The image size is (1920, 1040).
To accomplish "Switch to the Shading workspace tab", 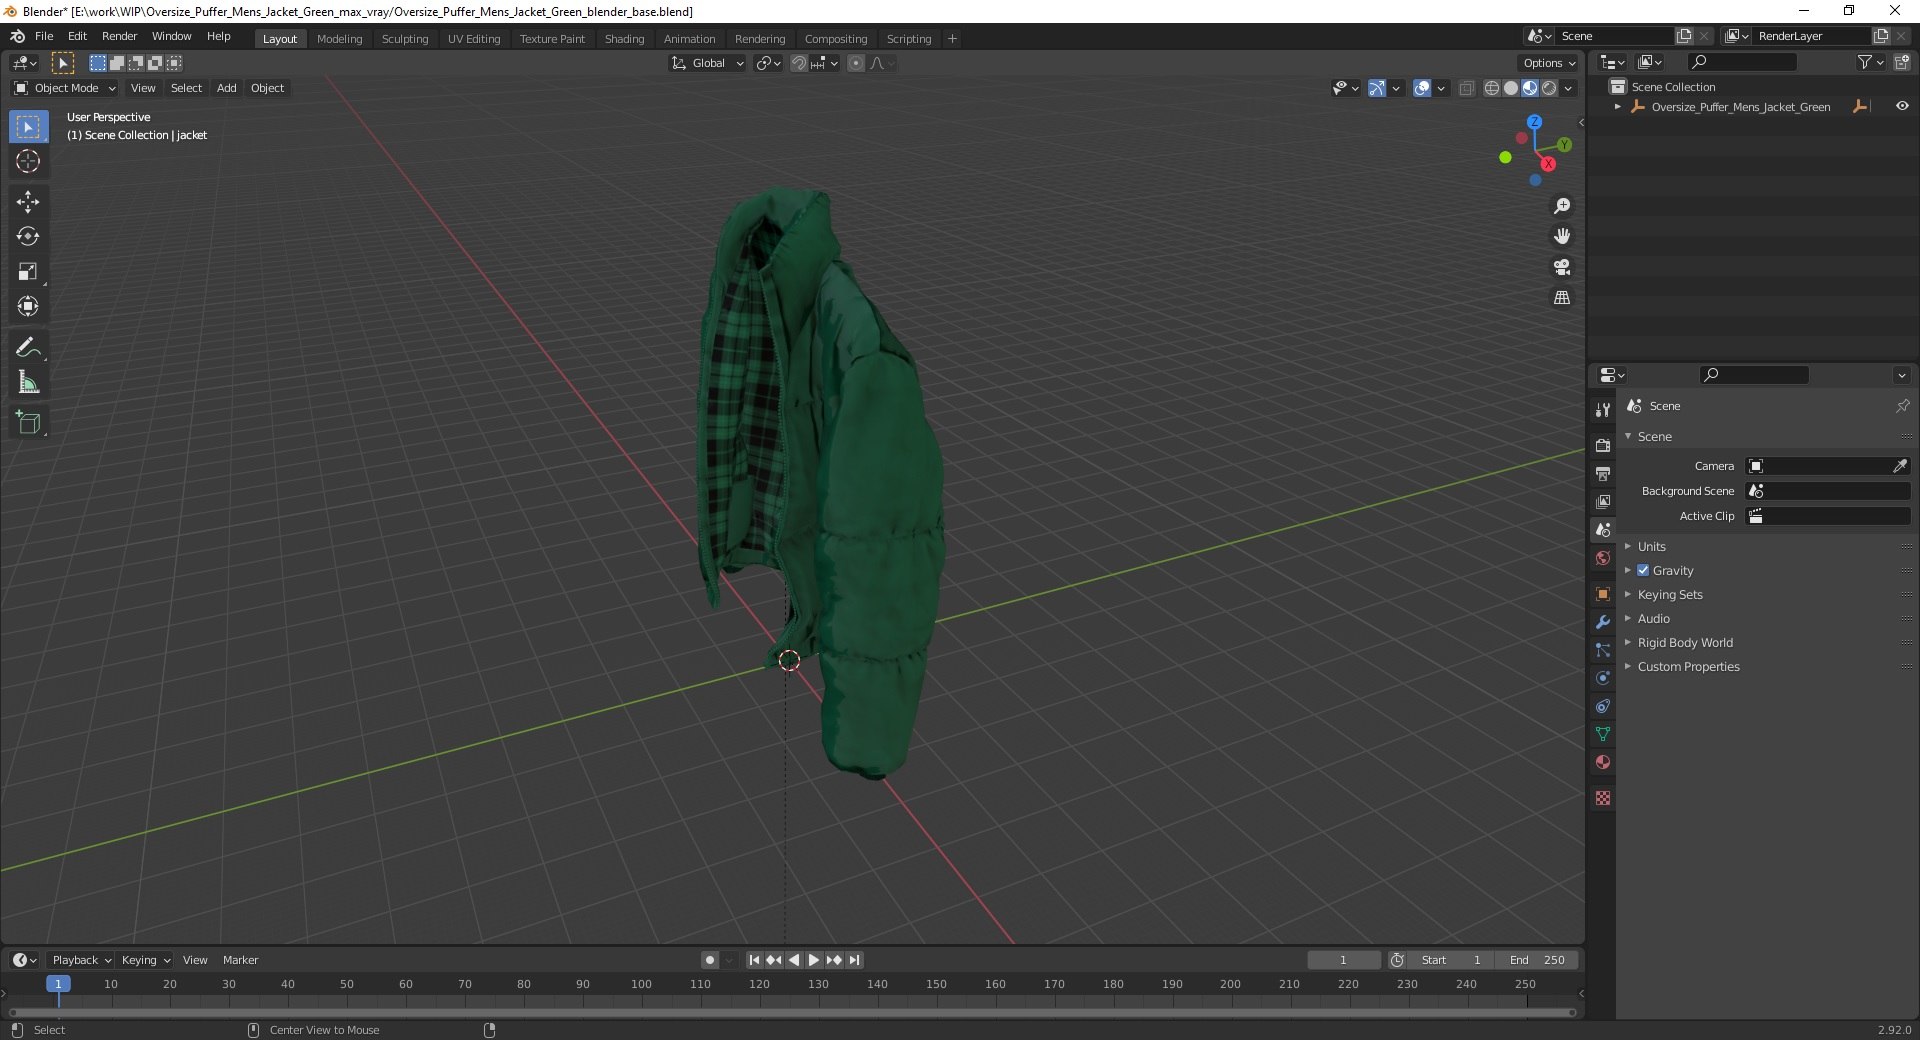I will tap(624, 38).
